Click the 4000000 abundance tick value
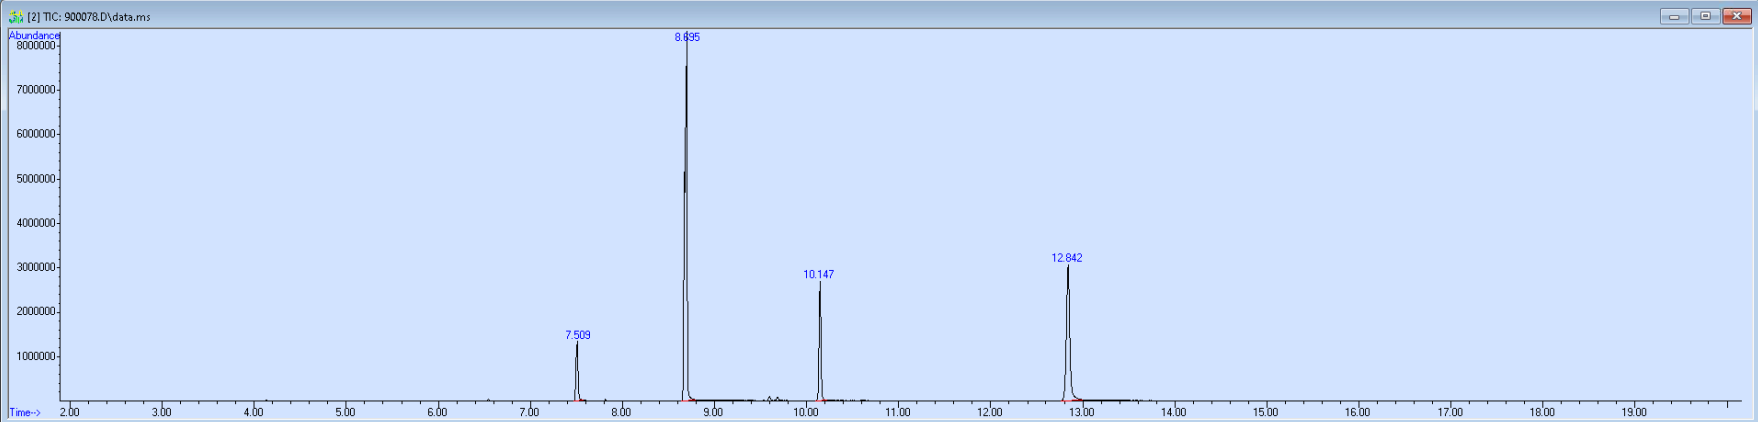The height and width of the screenshot is (422, 1758). [x=36, y=223]
